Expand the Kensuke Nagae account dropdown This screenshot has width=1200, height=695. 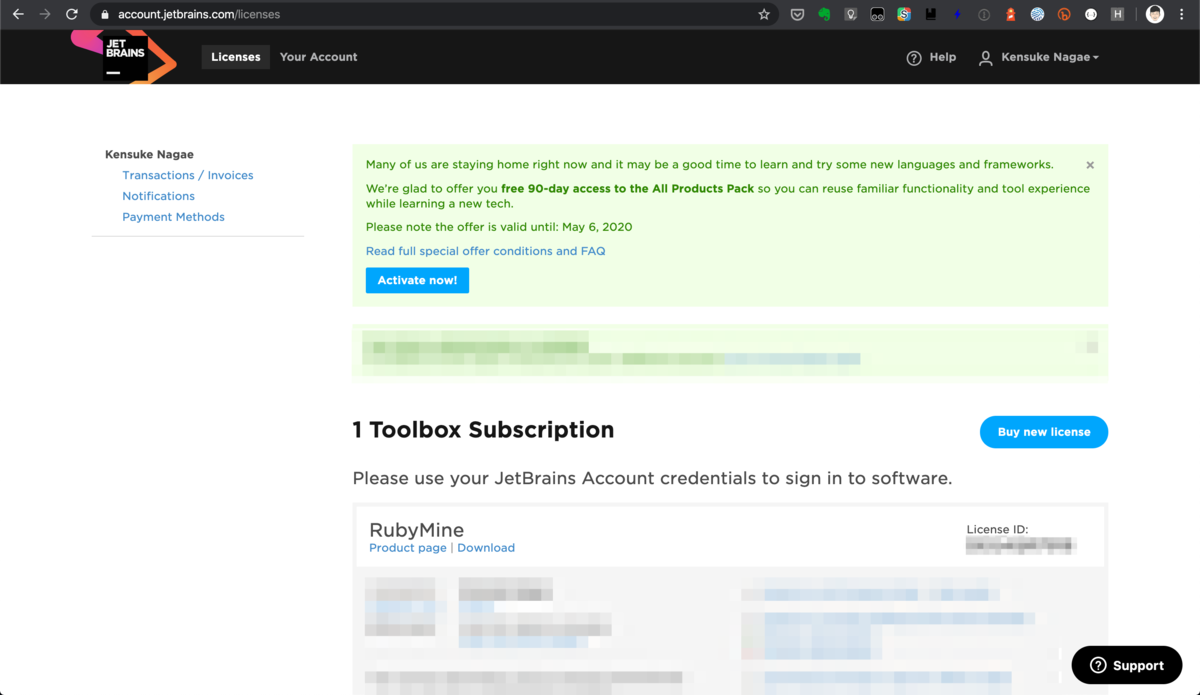[1050, 57]
